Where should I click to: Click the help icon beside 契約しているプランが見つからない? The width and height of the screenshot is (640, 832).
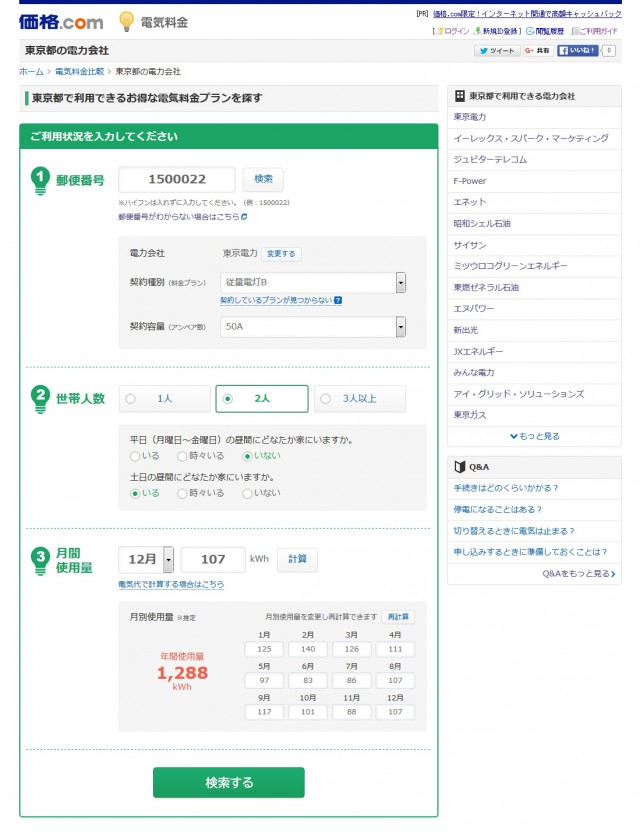[338, 300]
